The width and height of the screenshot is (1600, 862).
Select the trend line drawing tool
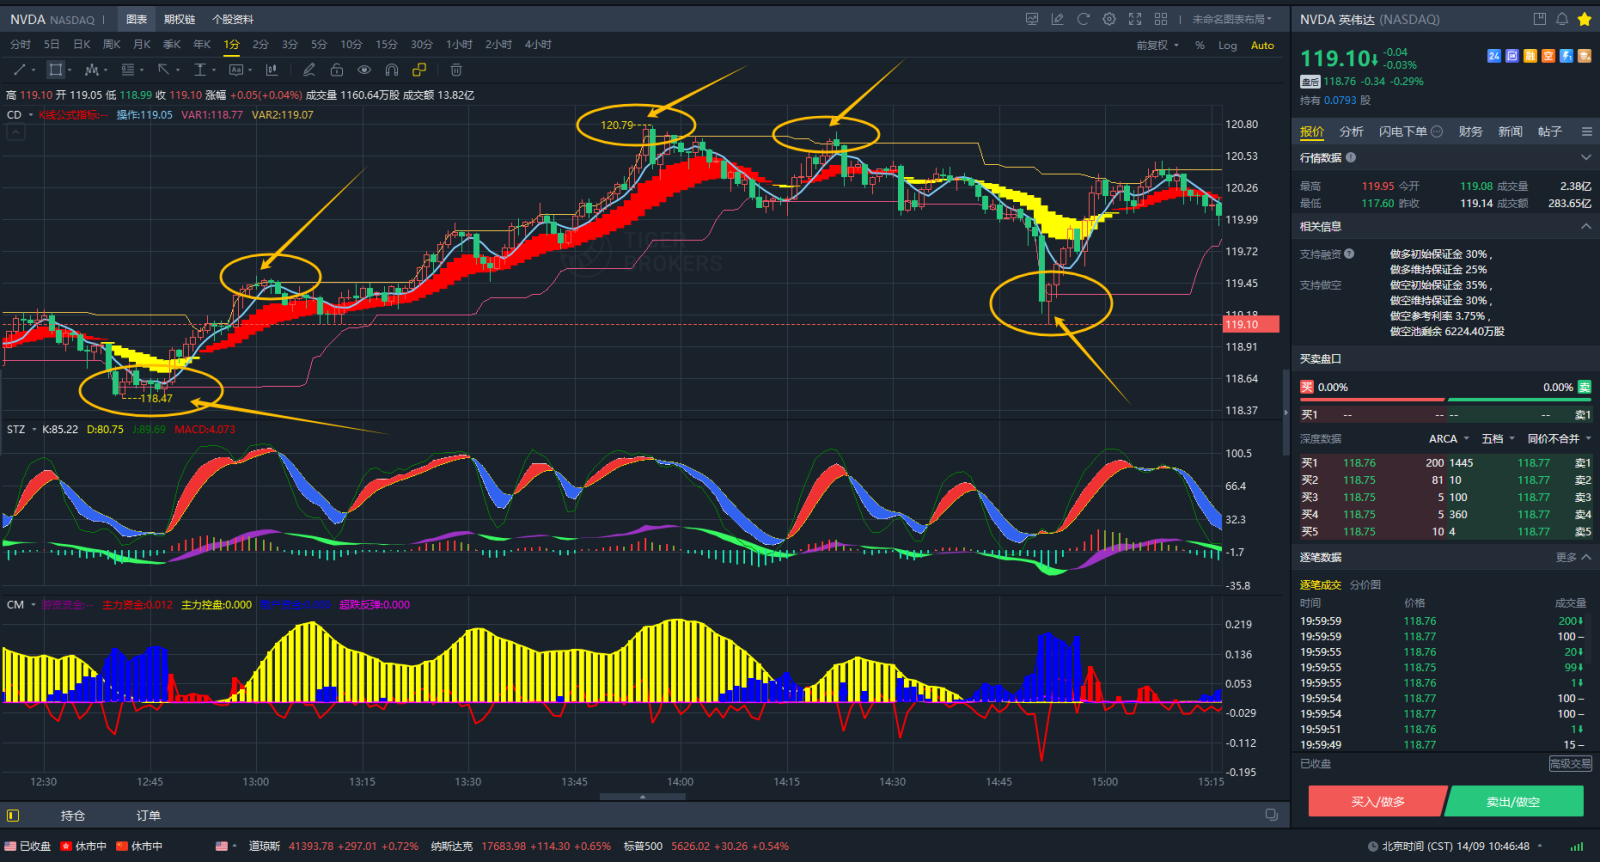coord(19,70)
